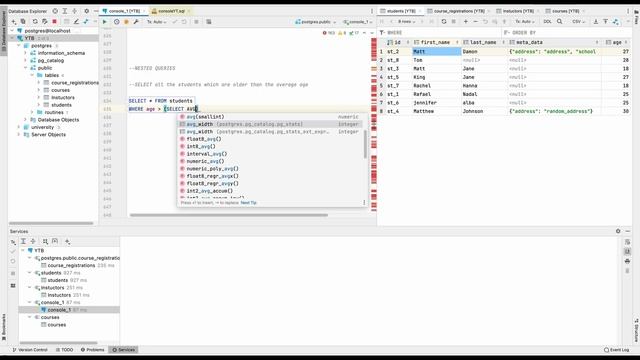The image size is (640, 360).
Task: Open the Event Log
Action: tap(616, 350)
